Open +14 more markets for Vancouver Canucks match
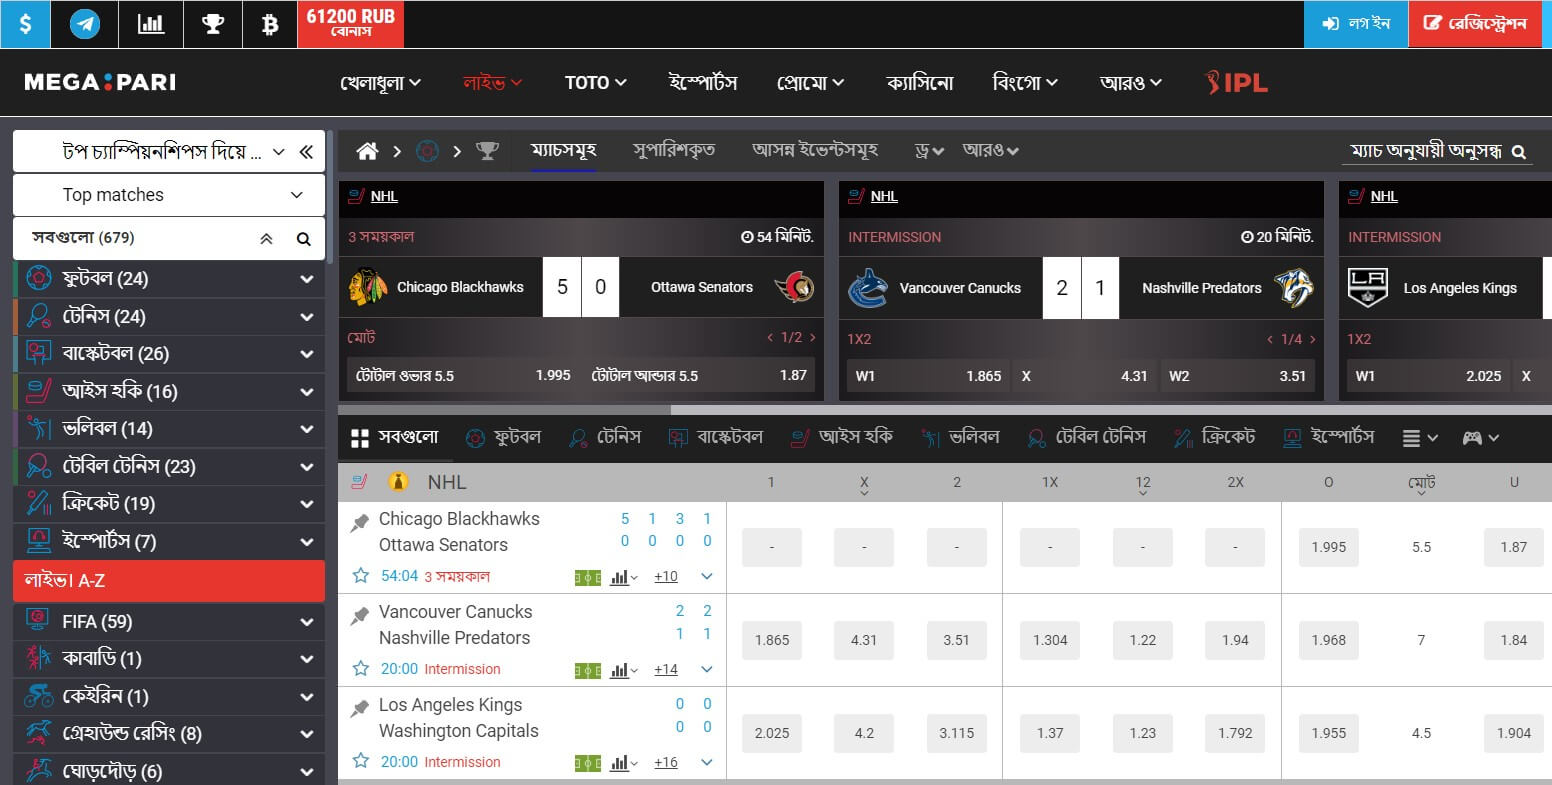The height and width of the screenshot is (785, 1552). coord(666,670)
